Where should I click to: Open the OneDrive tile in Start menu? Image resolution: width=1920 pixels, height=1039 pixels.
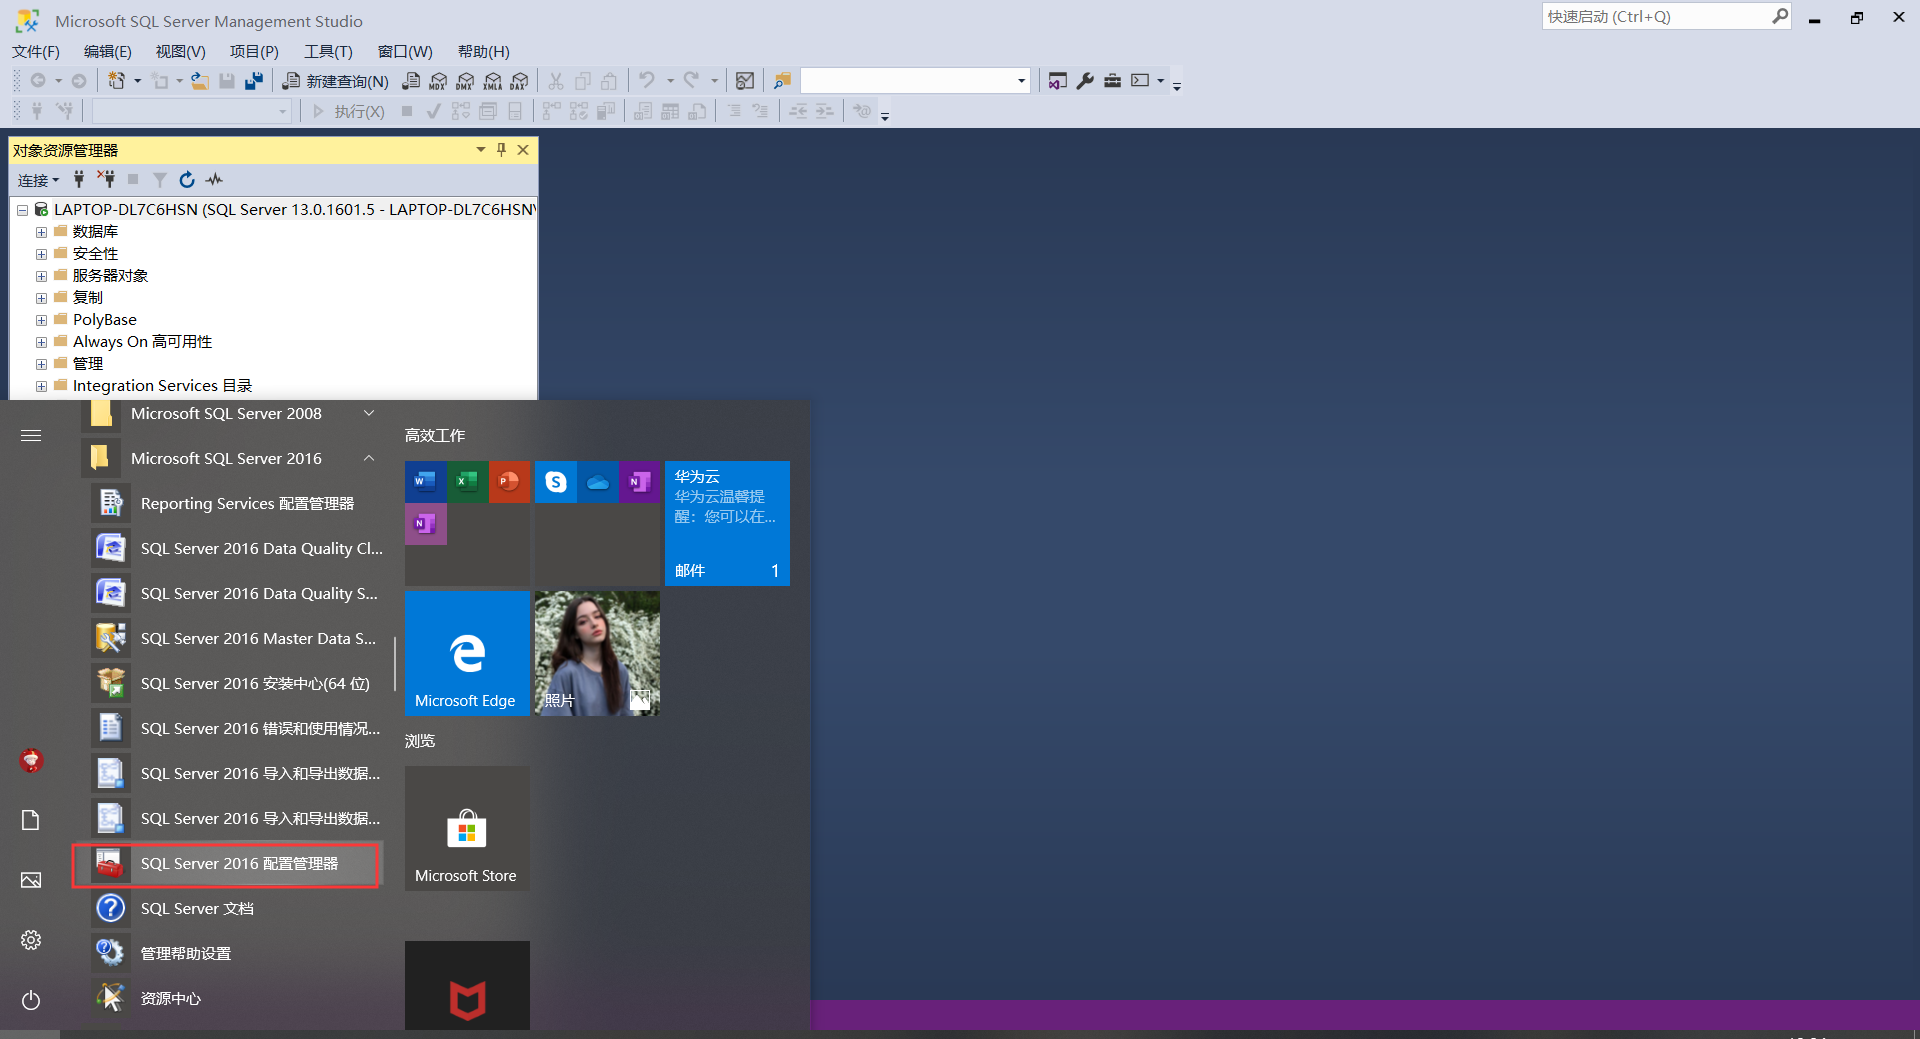coord(597,482)
